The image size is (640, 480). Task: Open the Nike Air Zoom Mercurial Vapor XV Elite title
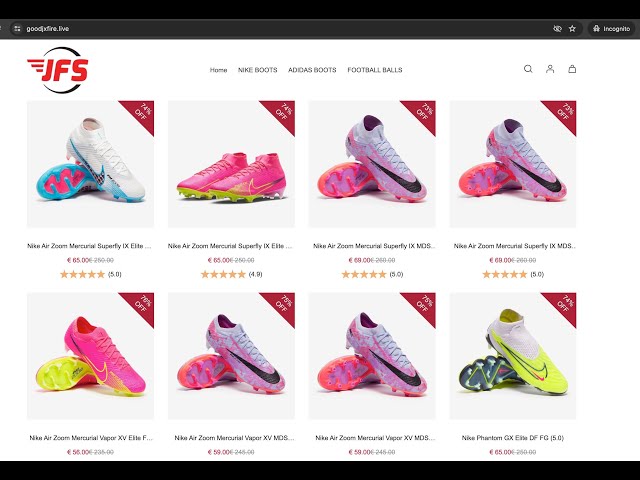click(x=91, y=438)
